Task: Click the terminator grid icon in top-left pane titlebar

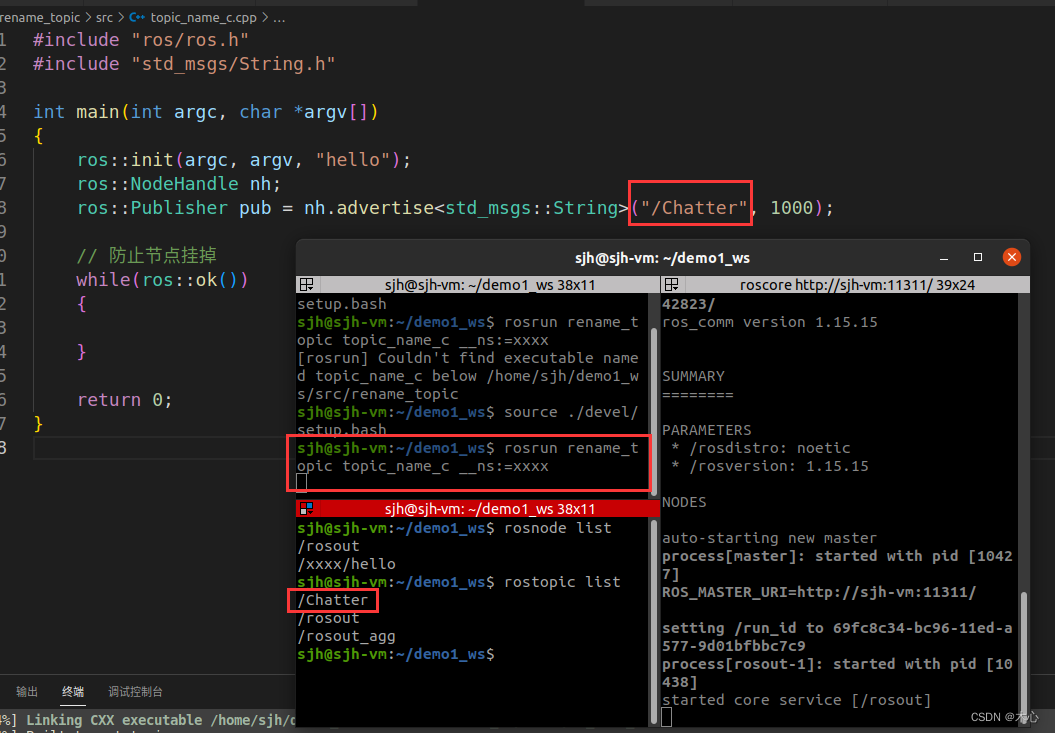Action: tap(306, 285)
